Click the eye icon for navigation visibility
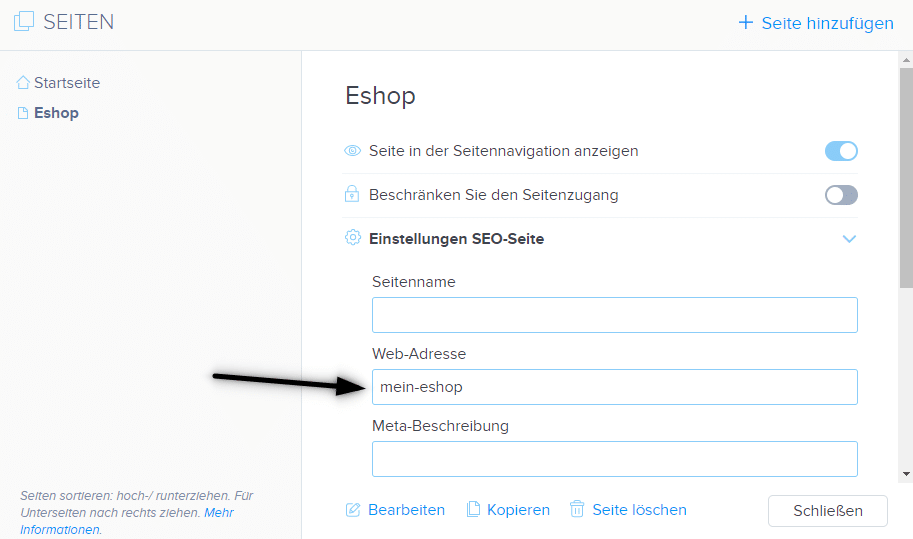The image size is (913, 539). (x=352, y=151)
